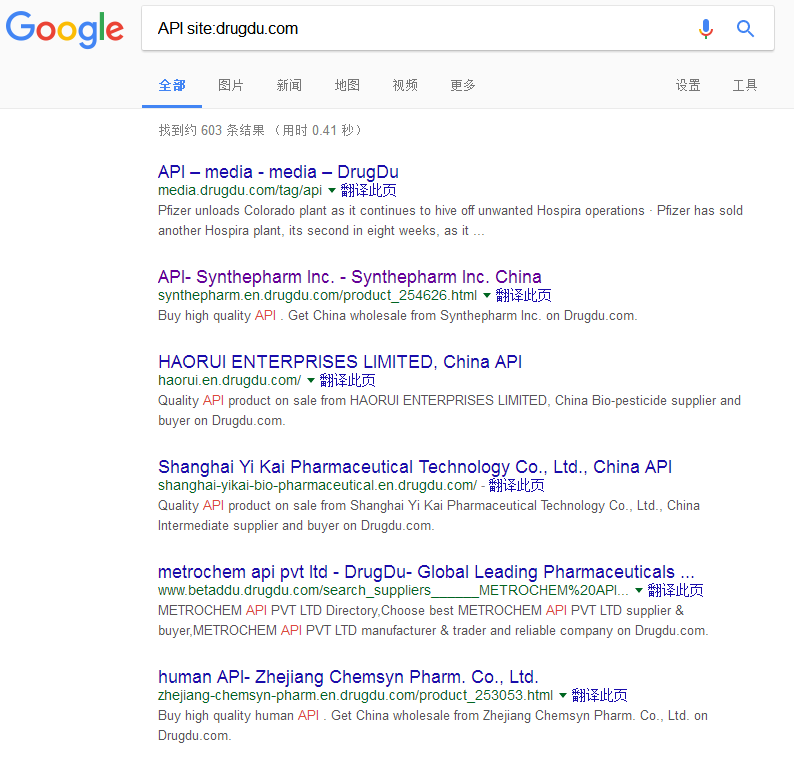Open the 'API – media - media – DrugDu' result
This screenshot has height=763, width=794.
tap(278, 172)
